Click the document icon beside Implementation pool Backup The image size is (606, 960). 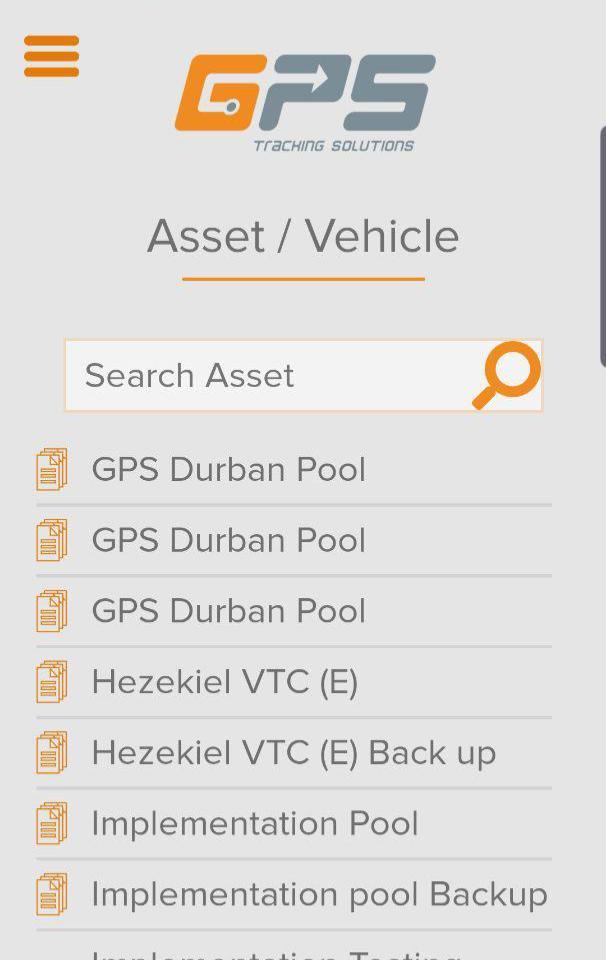[52, 894]
